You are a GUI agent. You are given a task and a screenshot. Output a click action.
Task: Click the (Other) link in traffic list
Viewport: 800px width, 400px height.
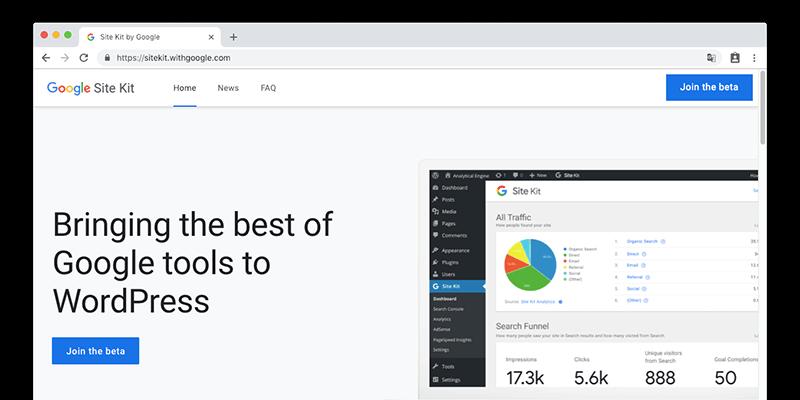pos(634,301)
